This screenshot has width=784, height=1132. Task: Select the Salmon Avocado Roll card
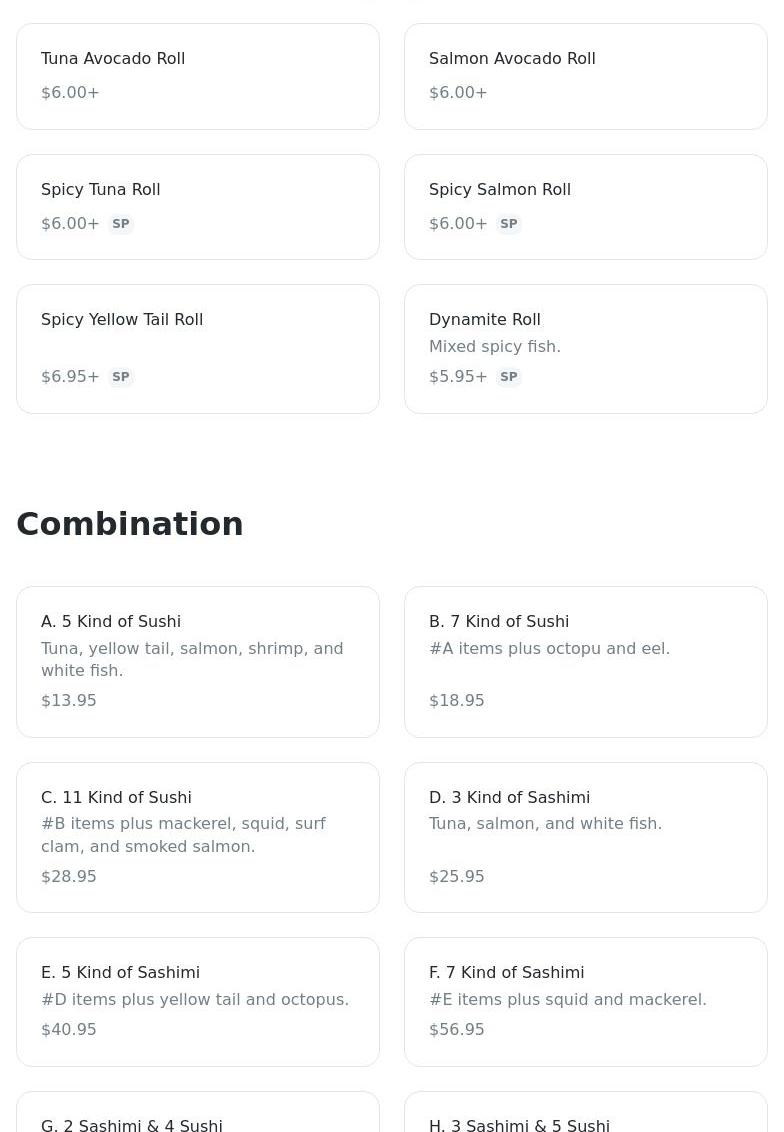[586, 76]
